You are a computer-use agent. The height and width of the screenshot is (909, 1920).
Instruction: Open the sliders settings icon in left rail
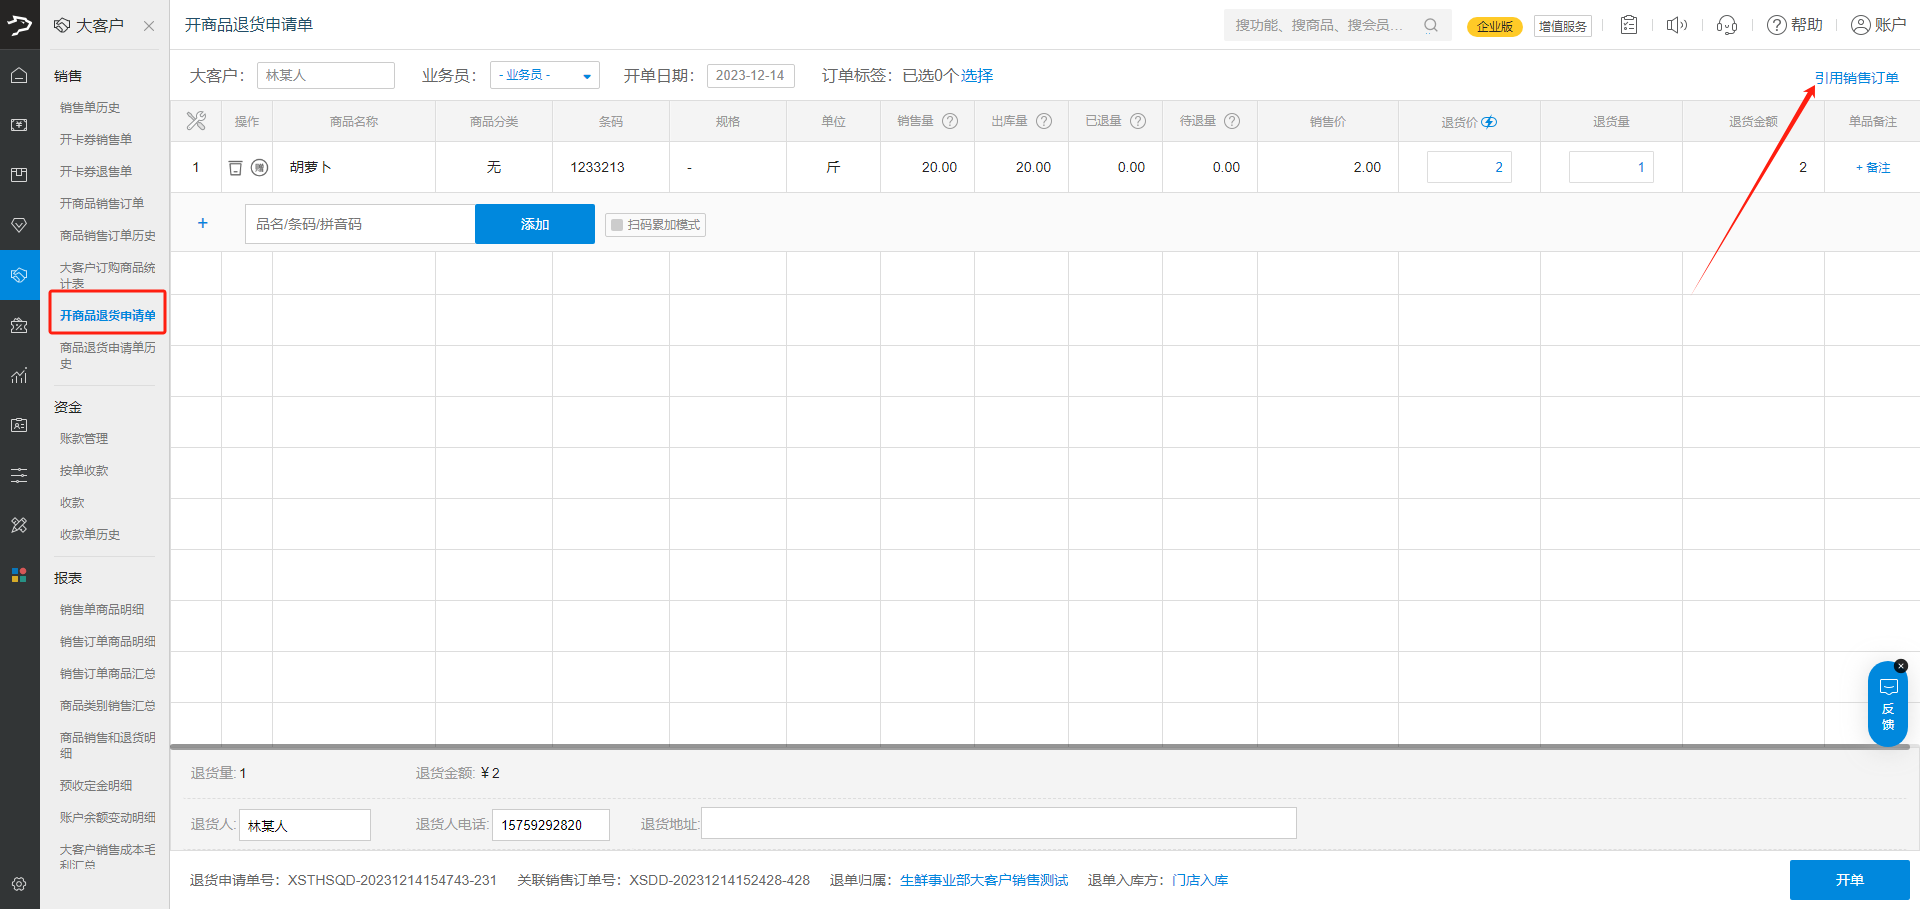[19, 475]
